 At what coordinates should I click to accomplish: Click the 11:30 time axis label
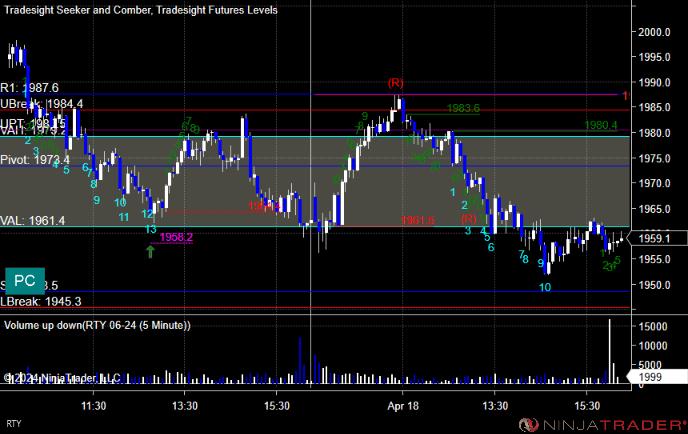pyautogui.click(x=93, y=406)
